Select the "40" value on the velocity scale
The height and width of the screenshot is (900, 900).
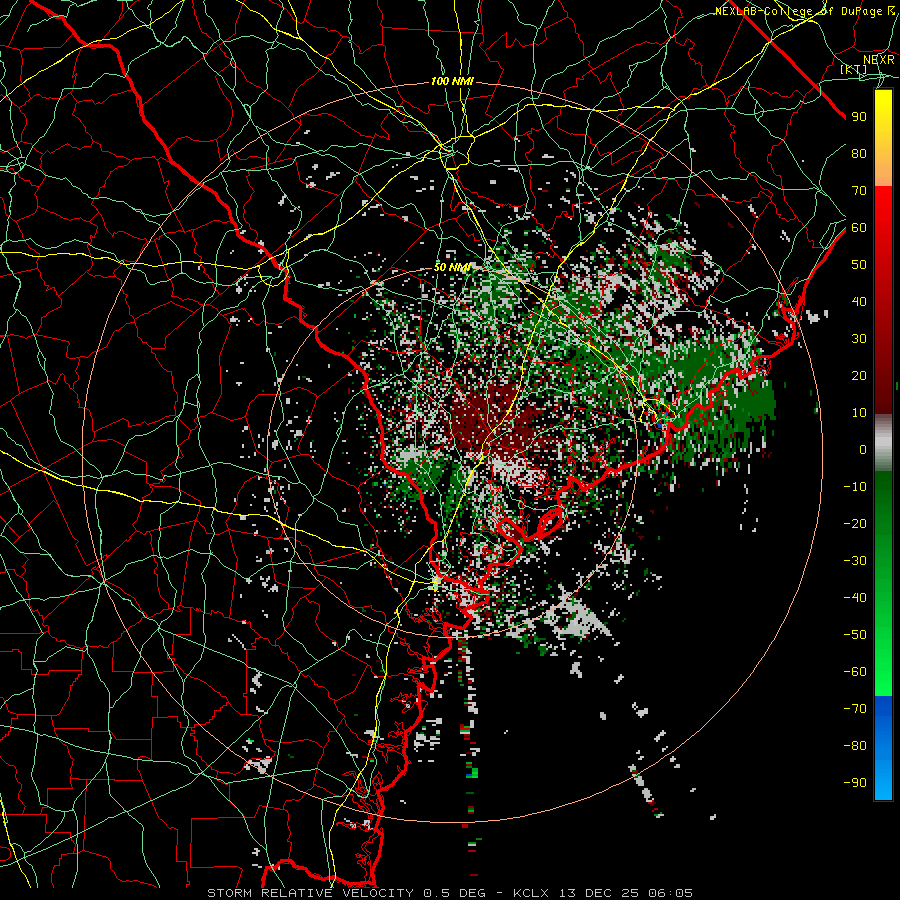point(859,301)
